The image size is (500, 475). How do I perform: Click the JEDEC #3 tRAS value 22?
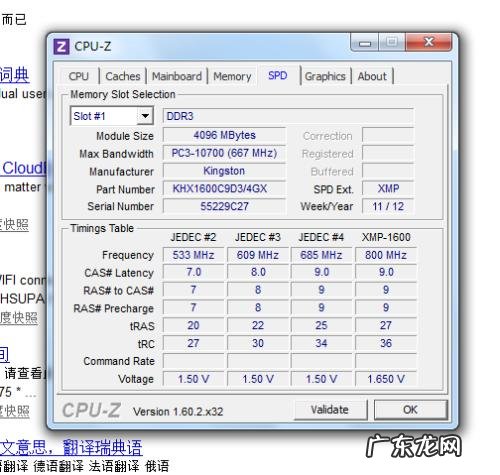click(258, 325)
